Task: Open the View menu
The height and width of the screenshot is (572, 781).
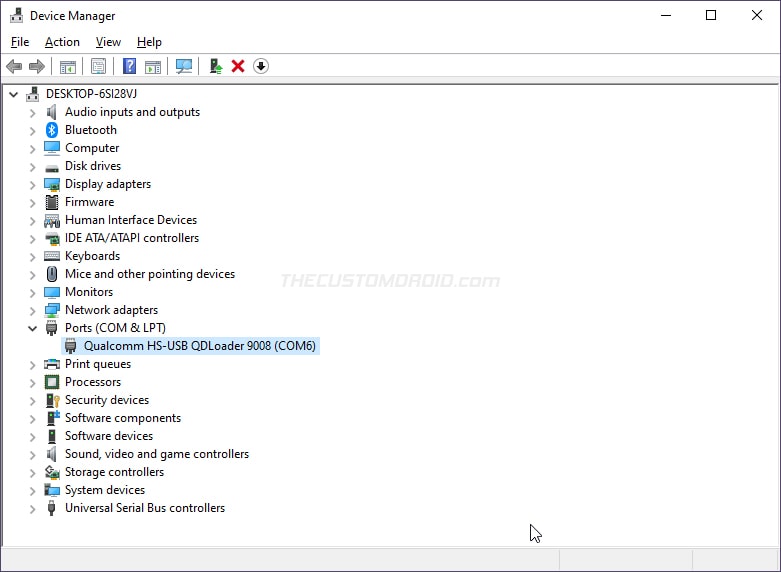Action: pos(108,42)
